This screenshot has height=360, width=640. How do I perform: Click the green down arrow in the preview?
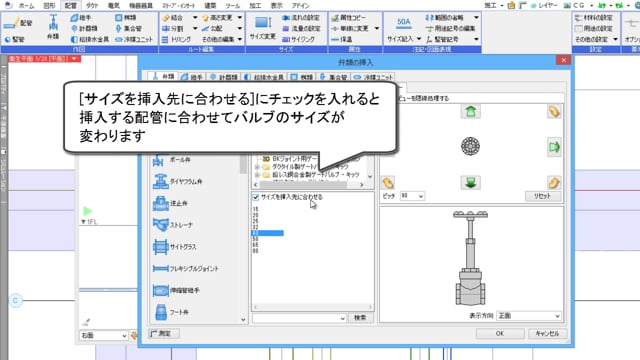pyautogui.click(x=470, y=182)
